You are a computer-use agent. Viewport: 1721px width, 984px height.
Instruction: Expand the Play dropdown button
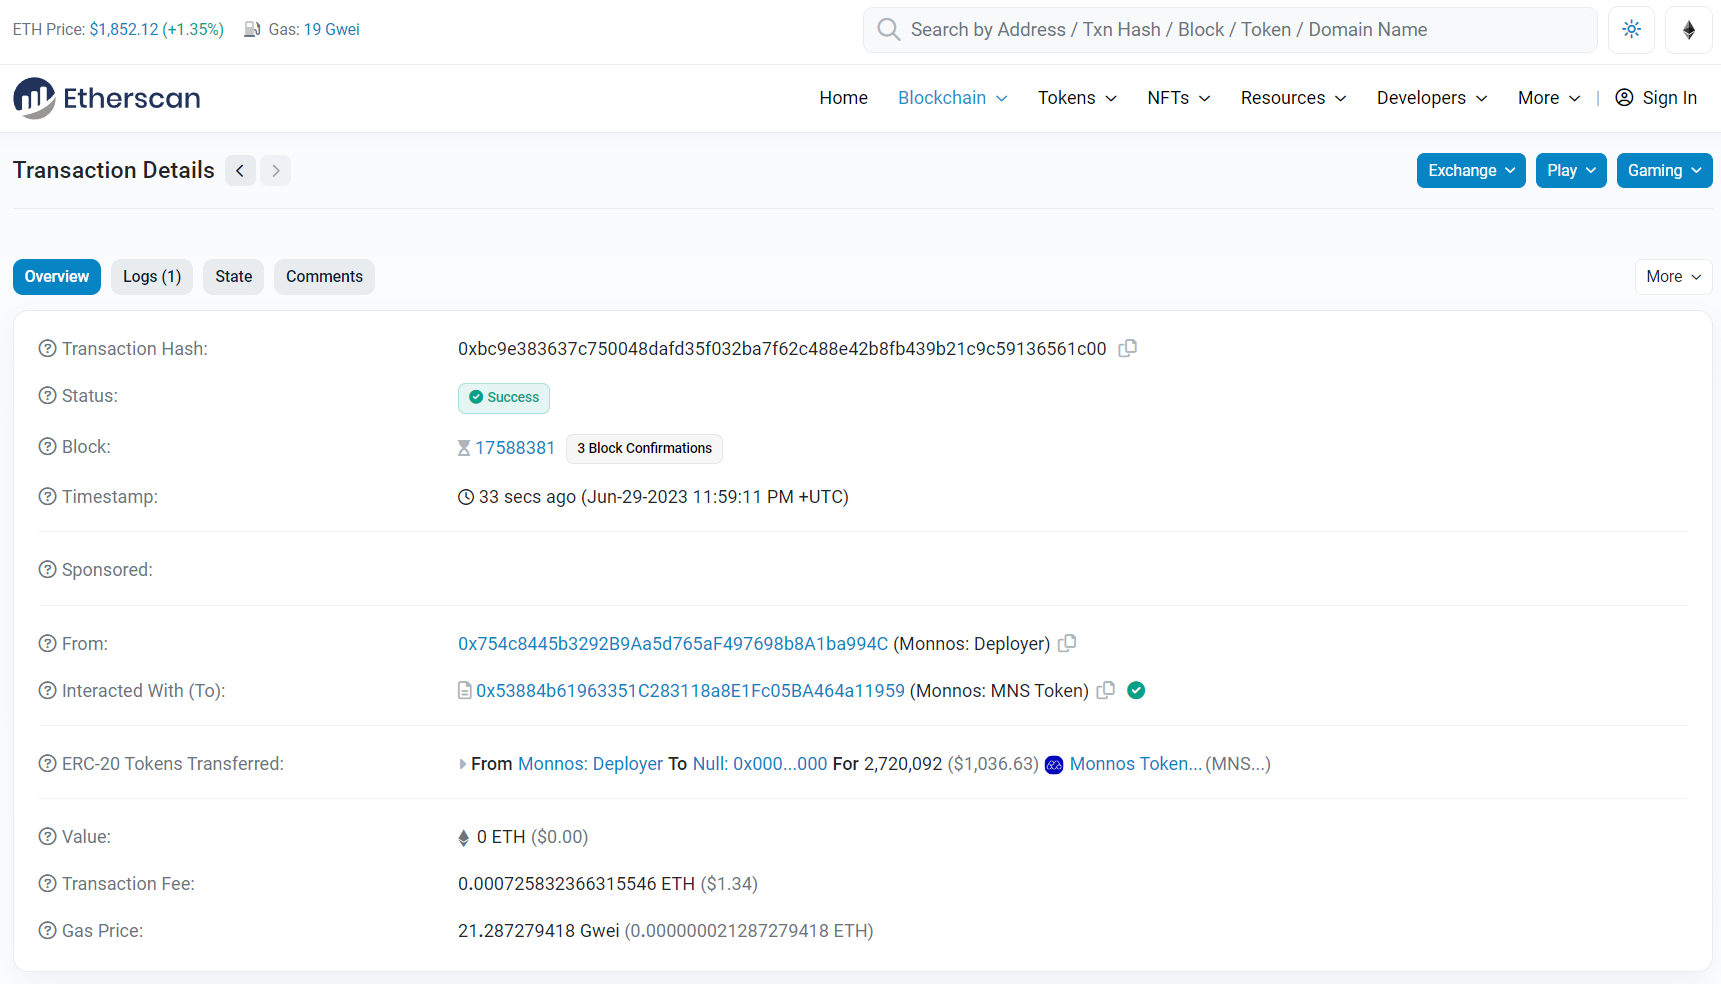[x=1571, y=170]
